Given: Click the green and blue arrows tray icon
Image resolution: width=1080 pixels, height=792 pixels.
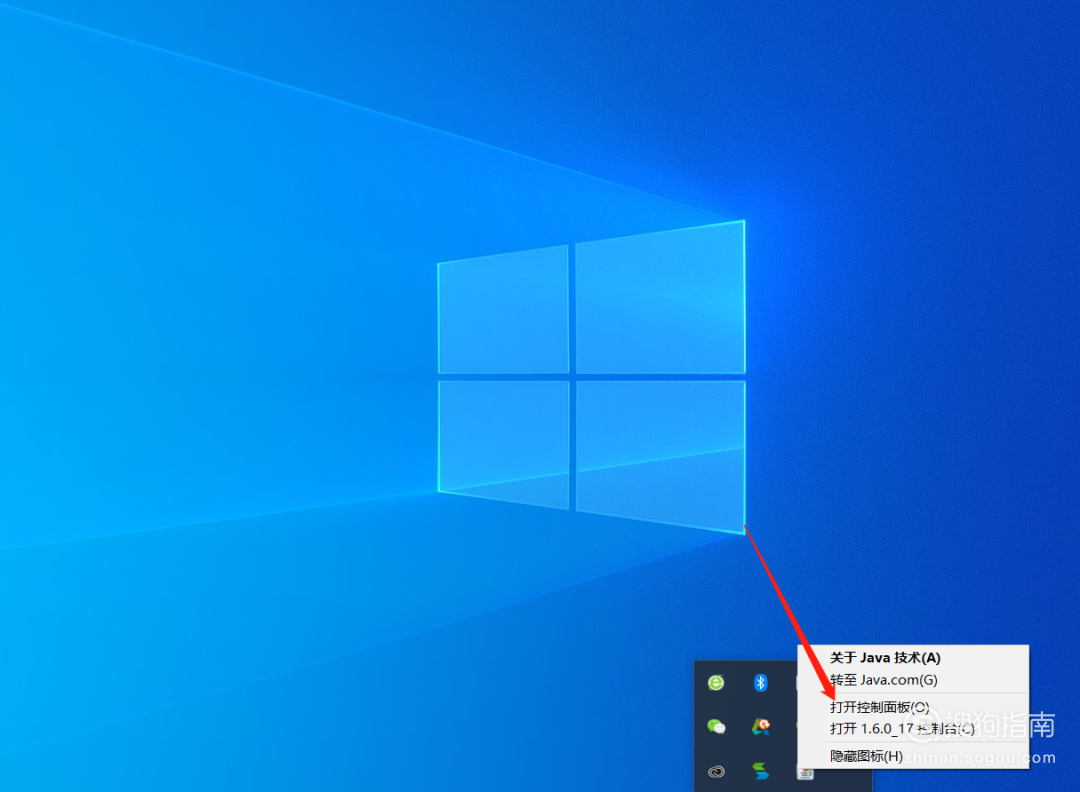Looking at the screenshot, I should pyautogui.click(x=760, y=771).
